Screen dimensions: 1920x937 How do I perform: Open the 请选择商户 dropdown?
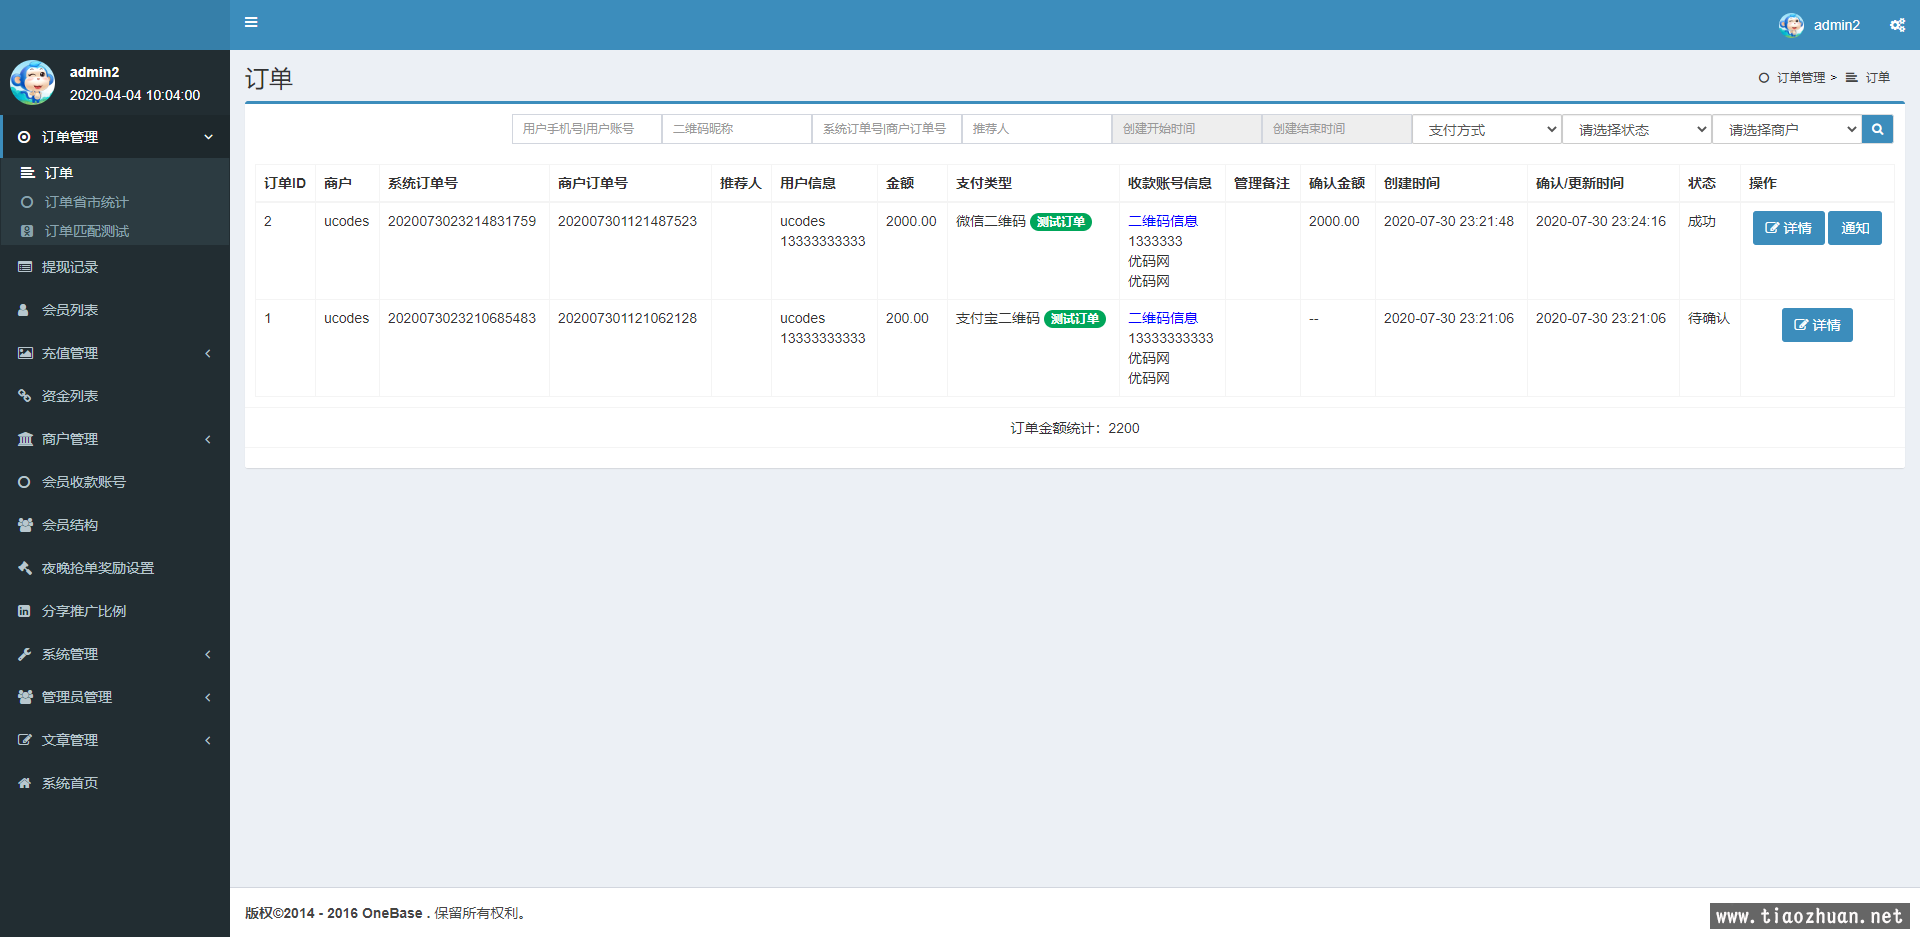(x=1787, y=129)
